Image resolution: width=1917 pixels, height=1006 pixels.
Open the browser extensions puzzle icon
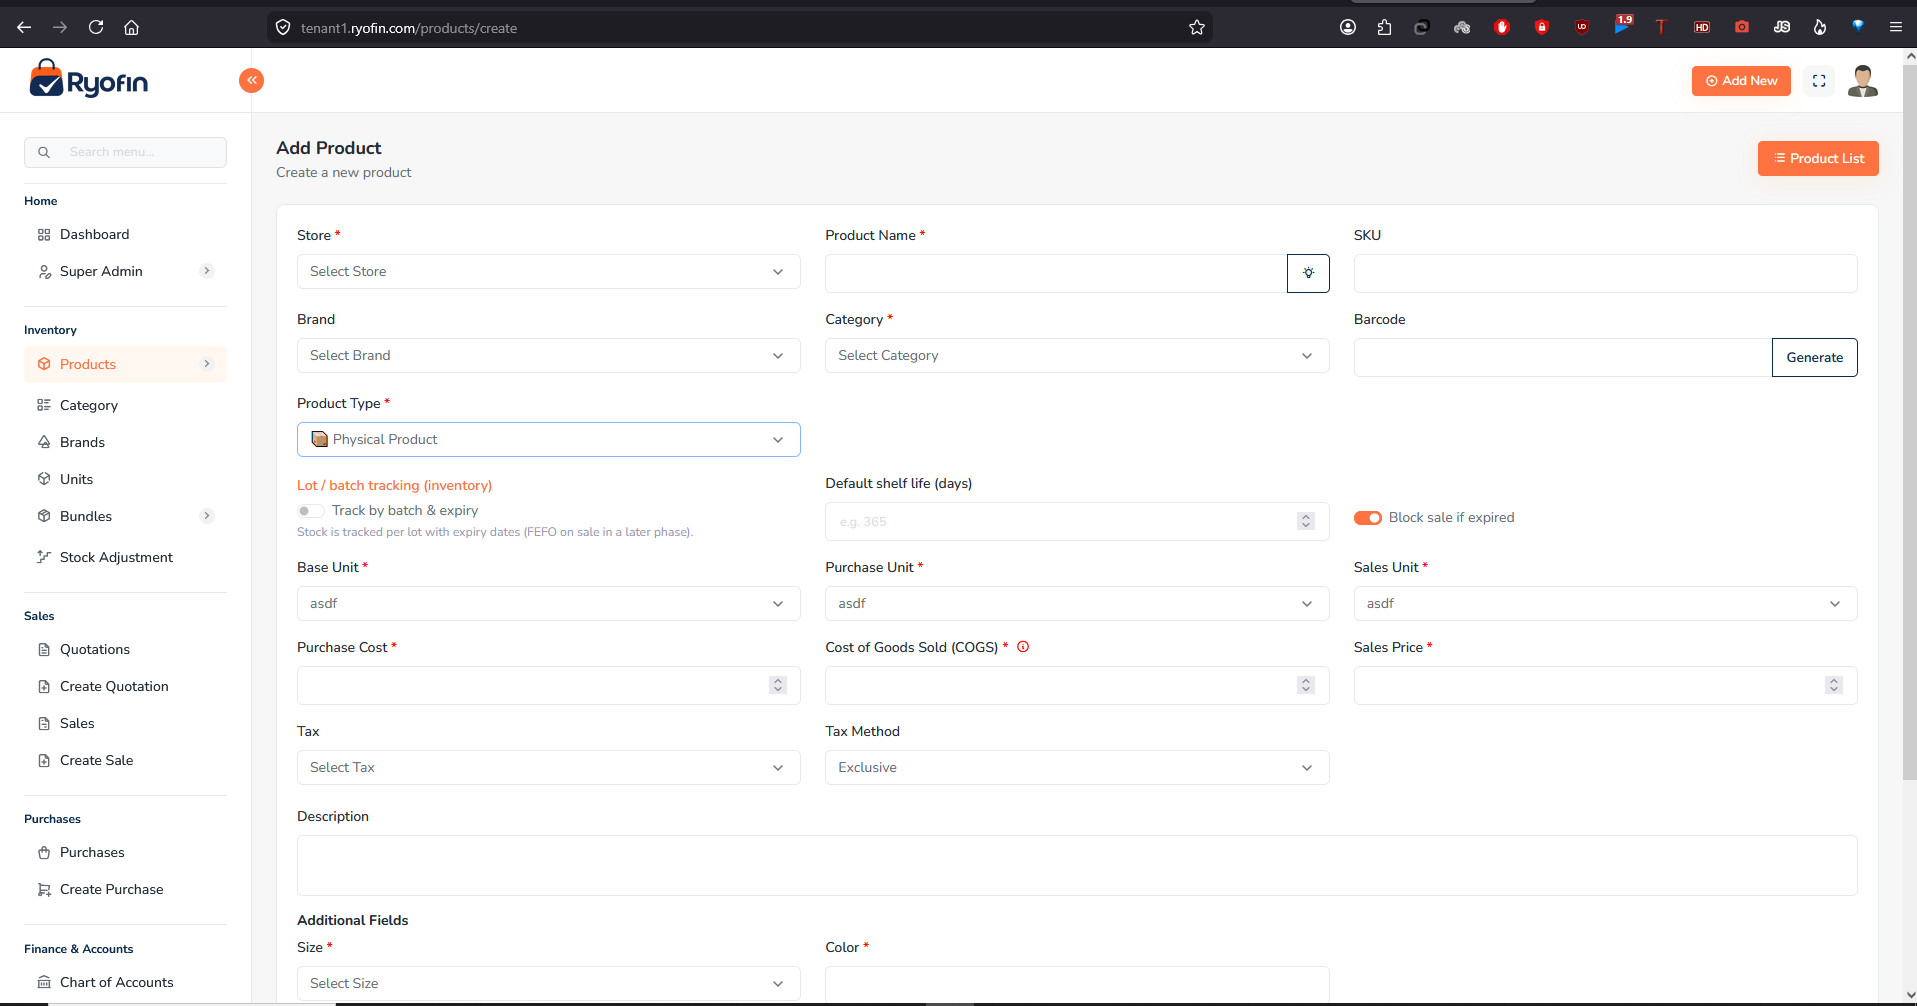pyautogui.click(x=1384, y=27)
